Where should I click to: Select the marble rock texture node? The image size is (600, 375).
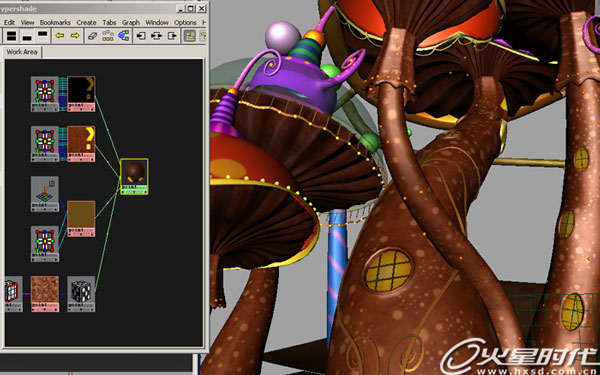click(x=45, y=293)
